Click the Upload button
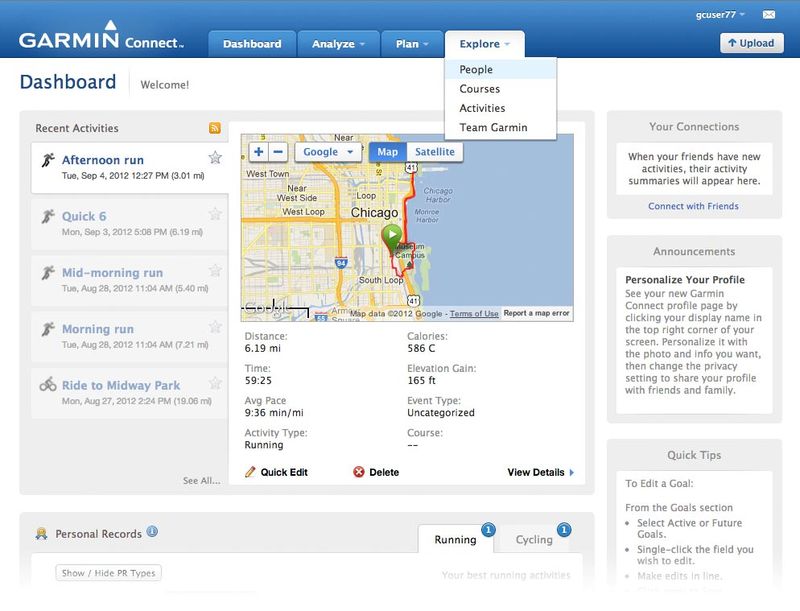800x611 pixels. (x=752, y=43)
